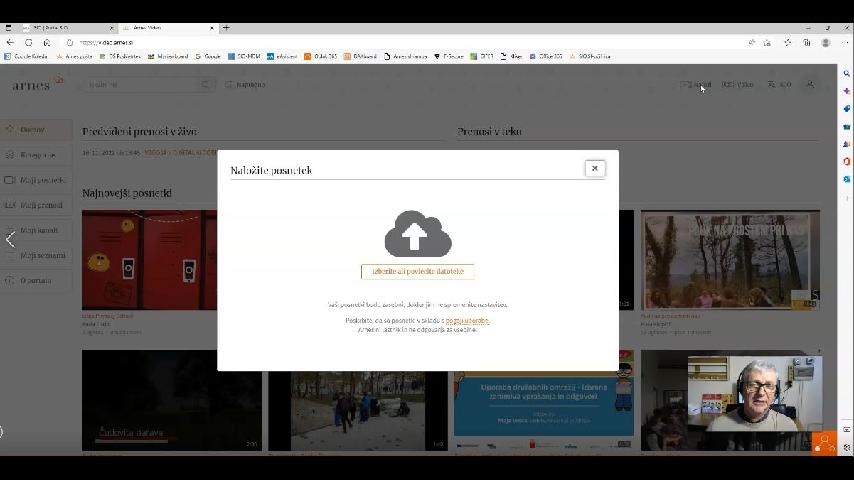The height and width of the screenshot is (480, 854).
Task: Click the cloud upload icon
Action: (x=417, y=233)
